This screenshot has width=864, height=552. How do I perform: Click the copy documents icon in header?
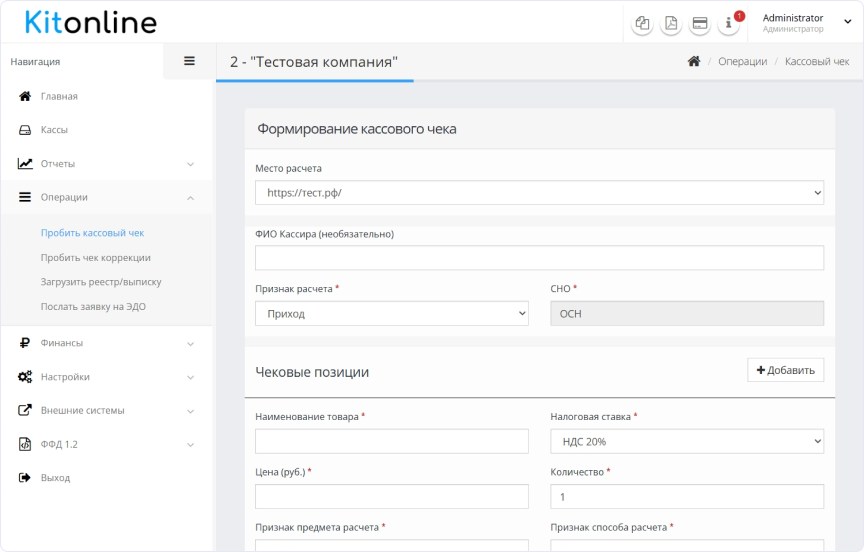(643, 23)
